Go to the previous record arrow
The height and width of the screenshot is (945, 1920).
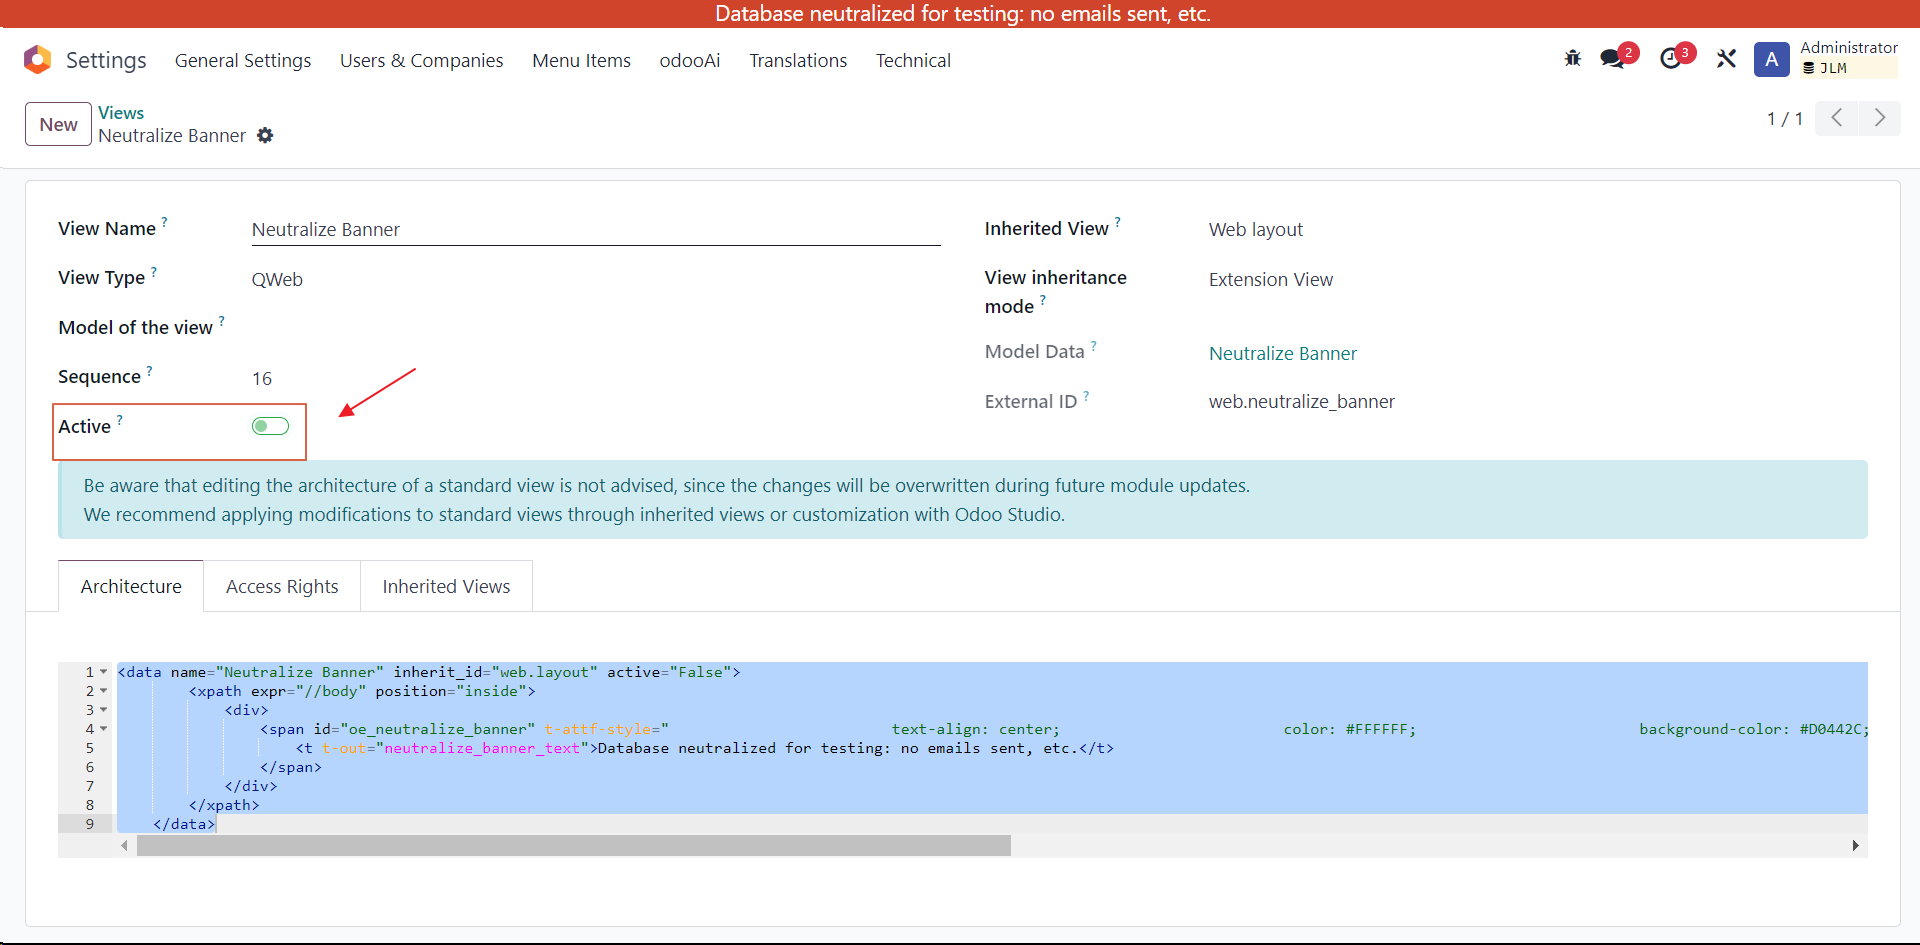tap(1836, 118)
